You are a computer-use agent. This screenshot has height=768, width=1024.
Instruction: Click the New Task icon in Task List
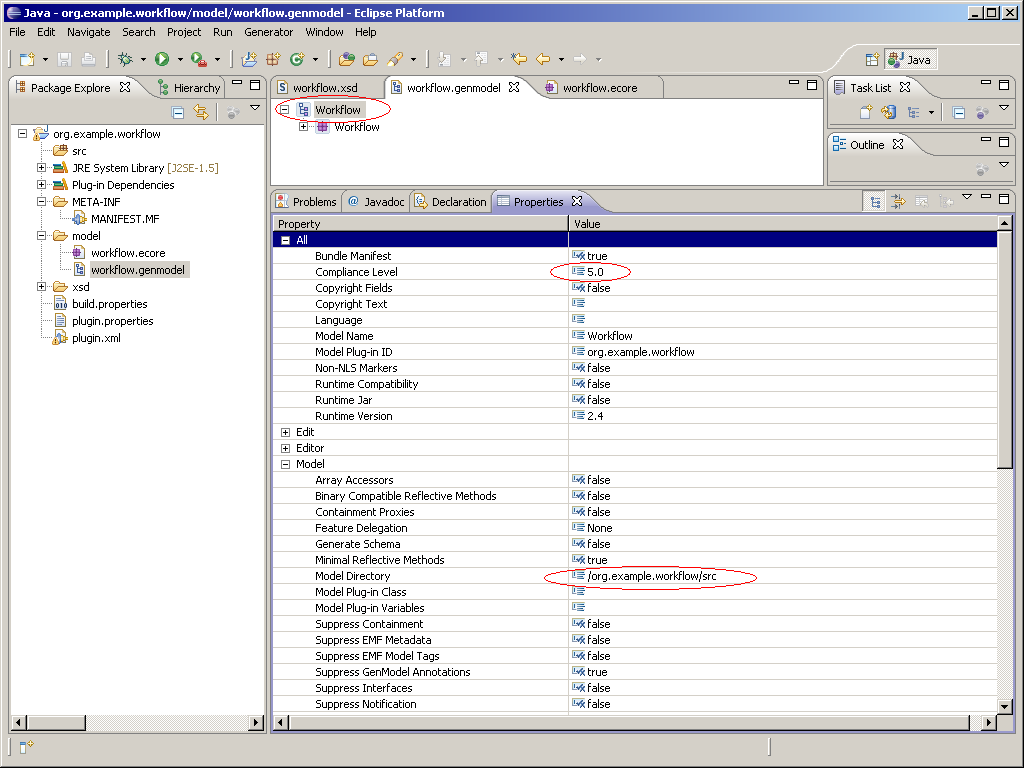(x=865, y=113)
